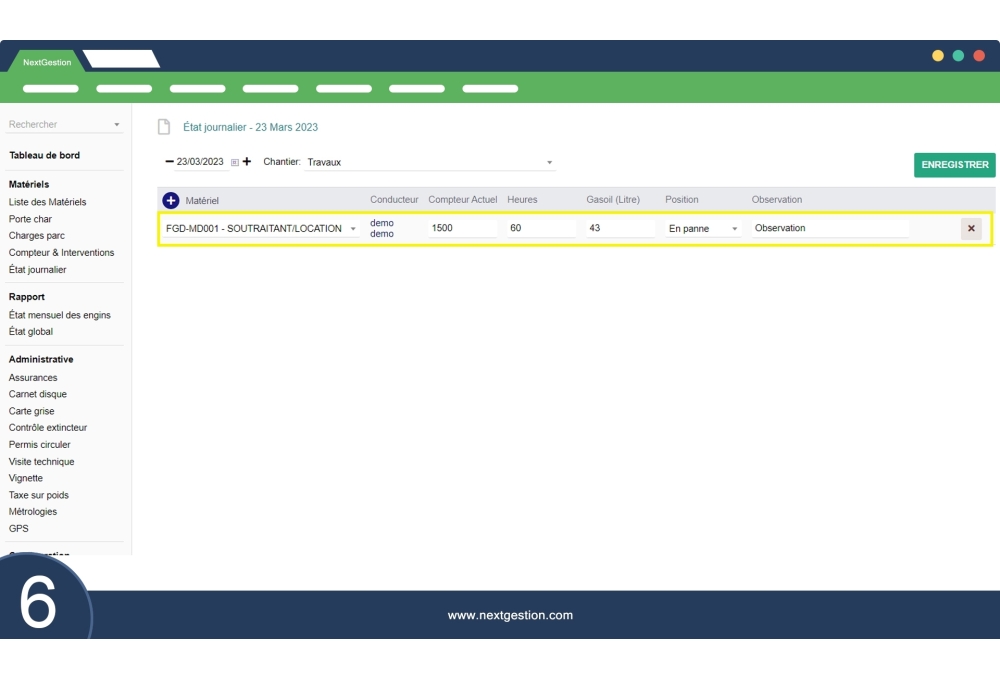
Task: Focus the Observation text field
Action: click(x=830, y=228)
